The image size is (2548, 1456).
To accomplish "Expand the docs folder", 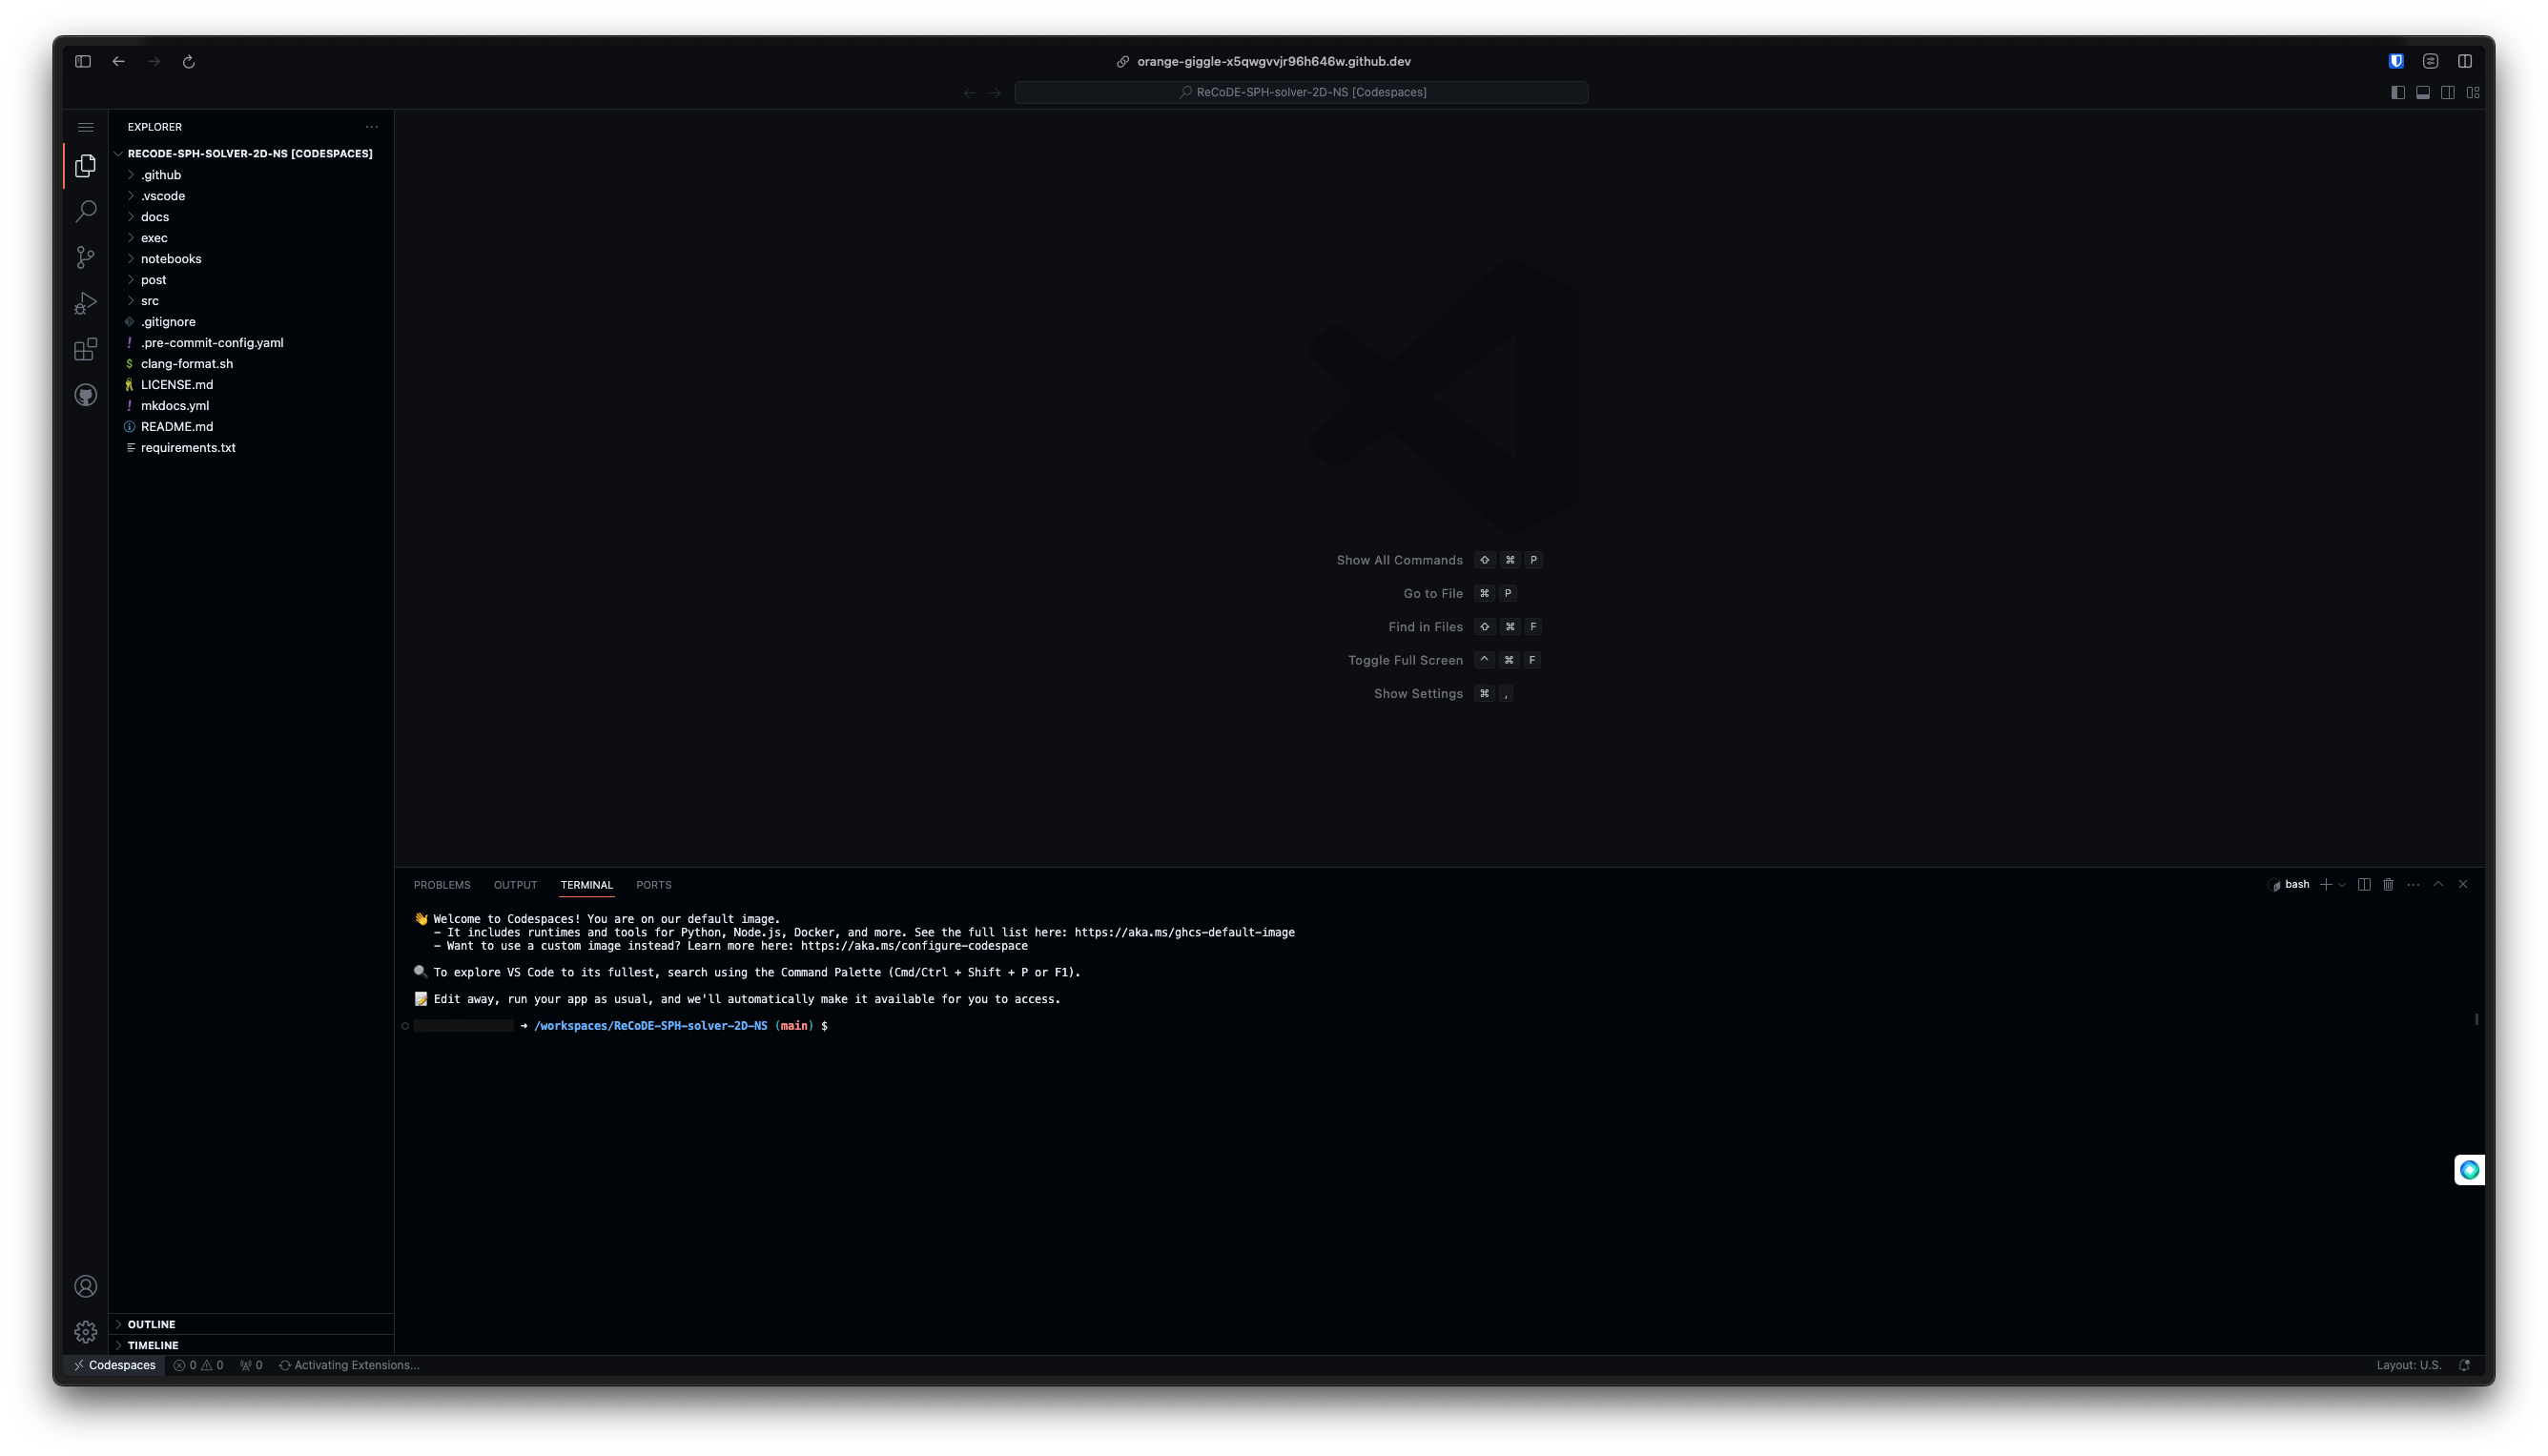I will click(250, 217).
